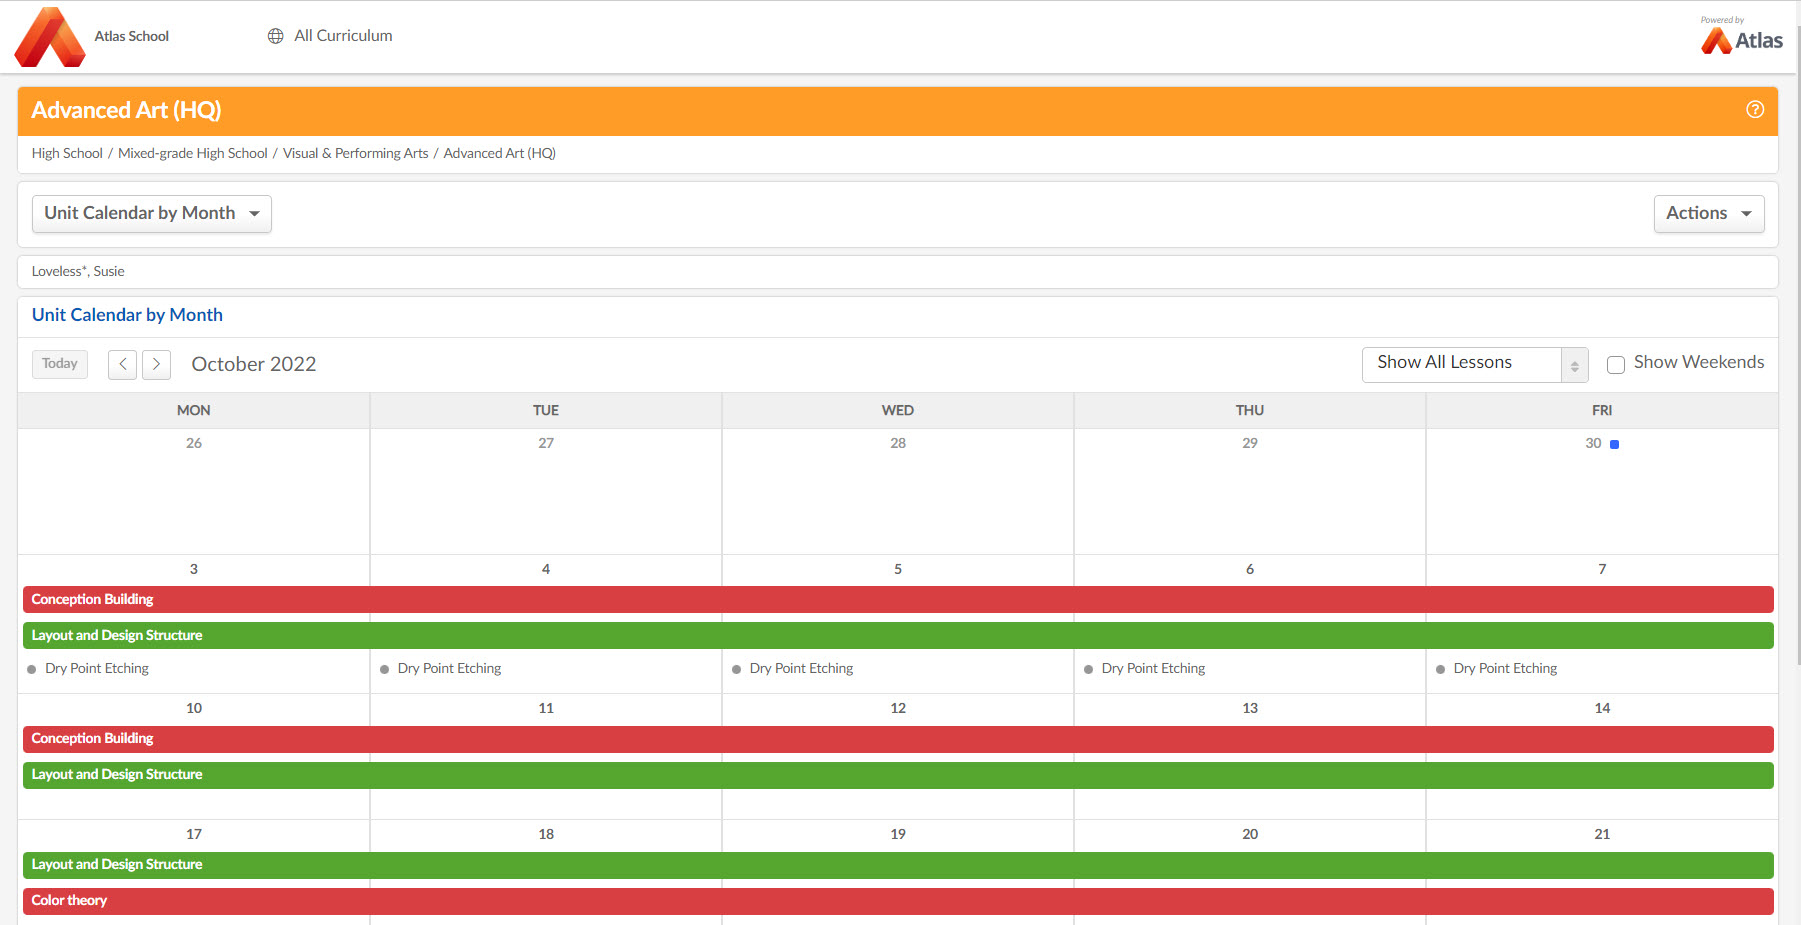Open Dry Point Etching lesson on Thursday 6
Screen dimensions: 1801x925
pyautogui.click(x=1153, y=669)
